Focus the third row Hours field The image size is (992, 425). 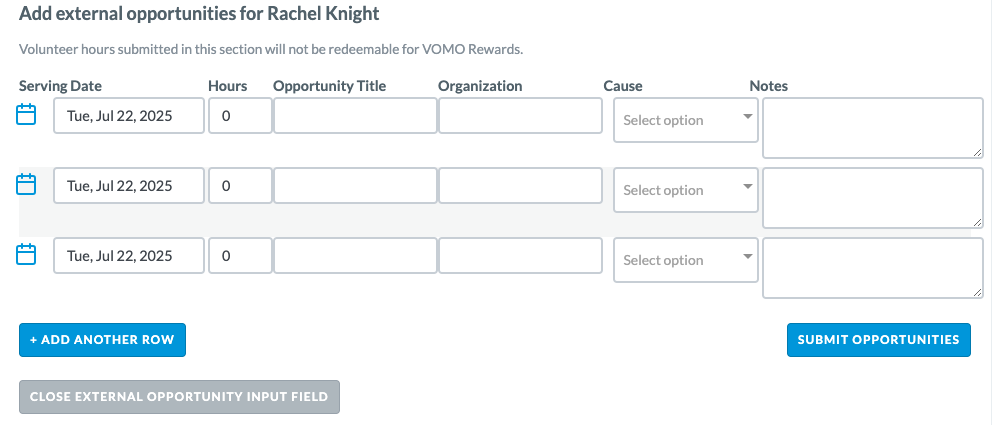(240, 256)
